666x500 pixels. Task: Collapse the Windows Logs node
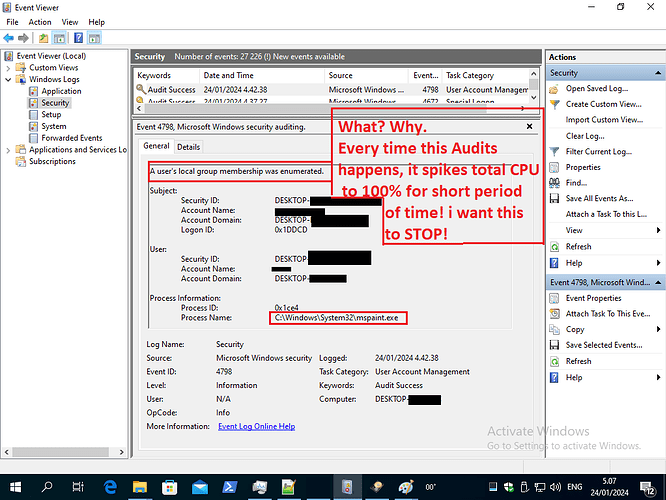(8, 79)
